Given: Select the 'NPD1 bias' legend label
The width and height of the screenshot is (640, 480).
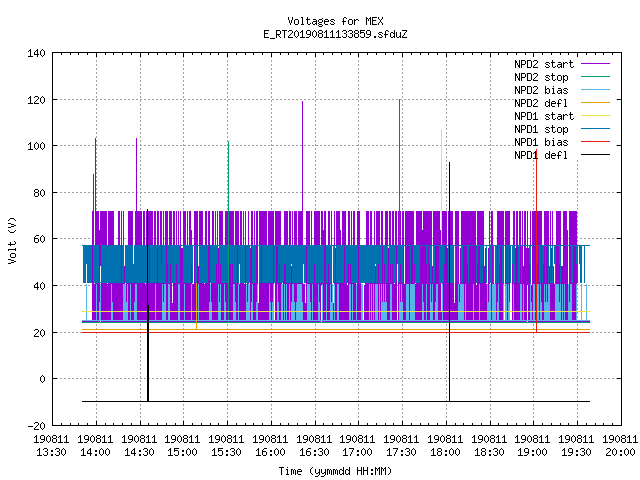Looking at the screenshot, I should pos(541,142).
